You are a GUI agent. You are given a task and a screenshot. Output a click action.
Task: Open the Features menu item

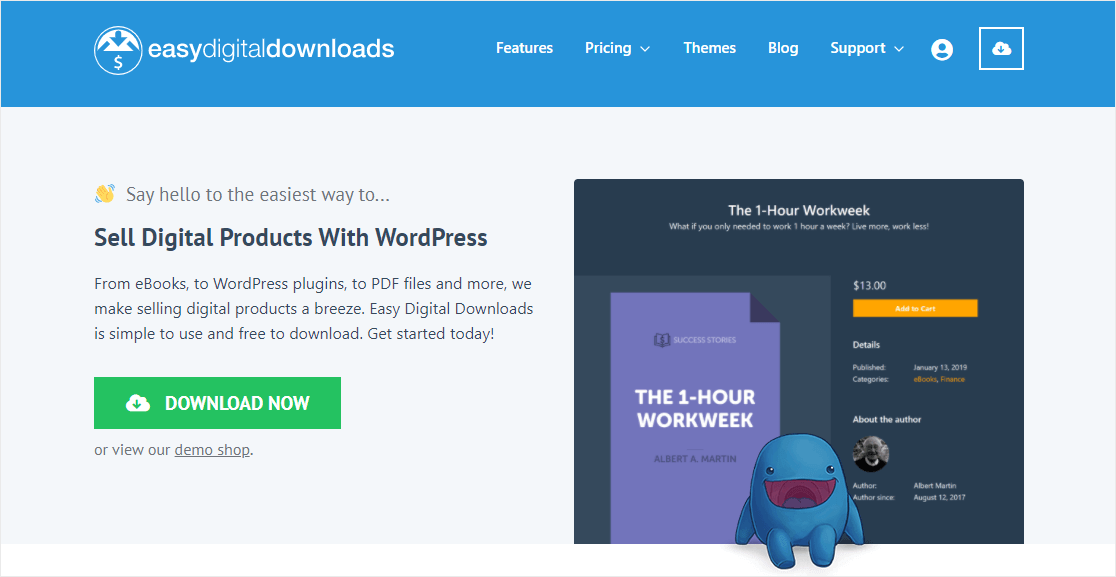tap(525, 48)
